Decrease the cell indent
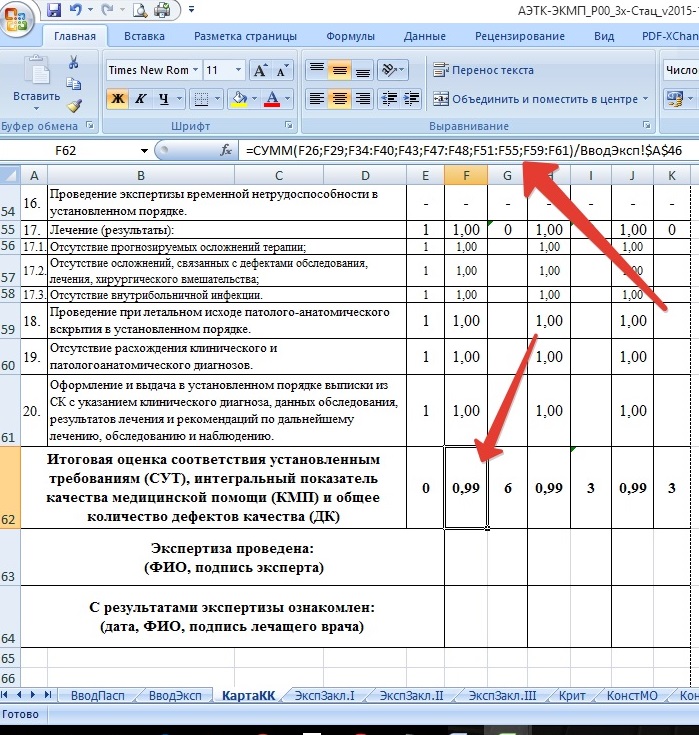The height and width of the screenshot is (735, 699). coord(390,99)
